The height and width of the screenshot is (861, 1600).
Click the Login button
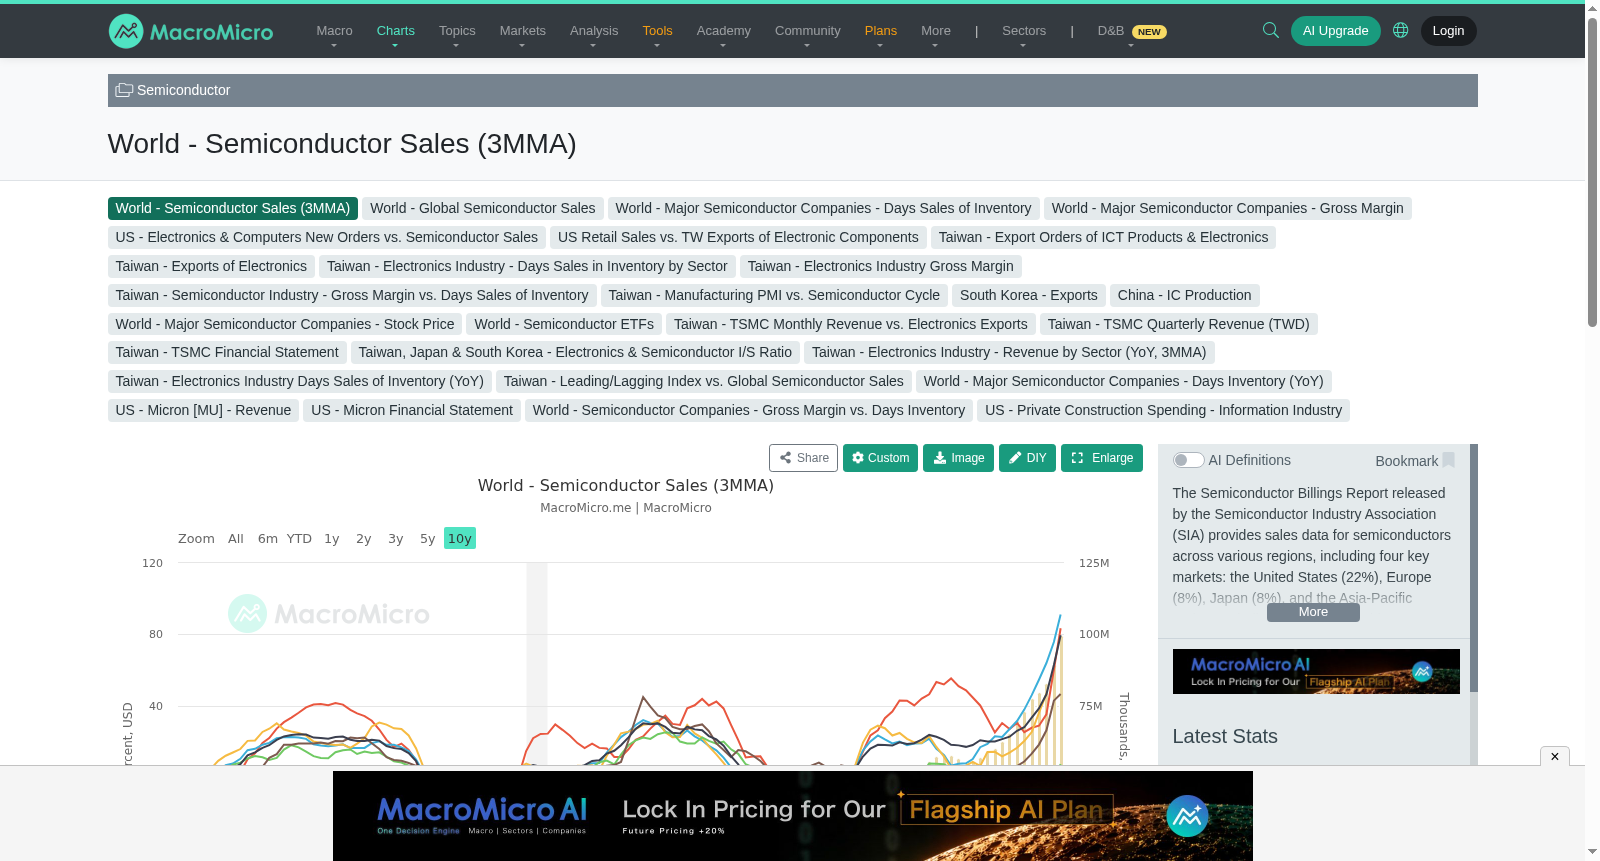tap(1448, 31)
